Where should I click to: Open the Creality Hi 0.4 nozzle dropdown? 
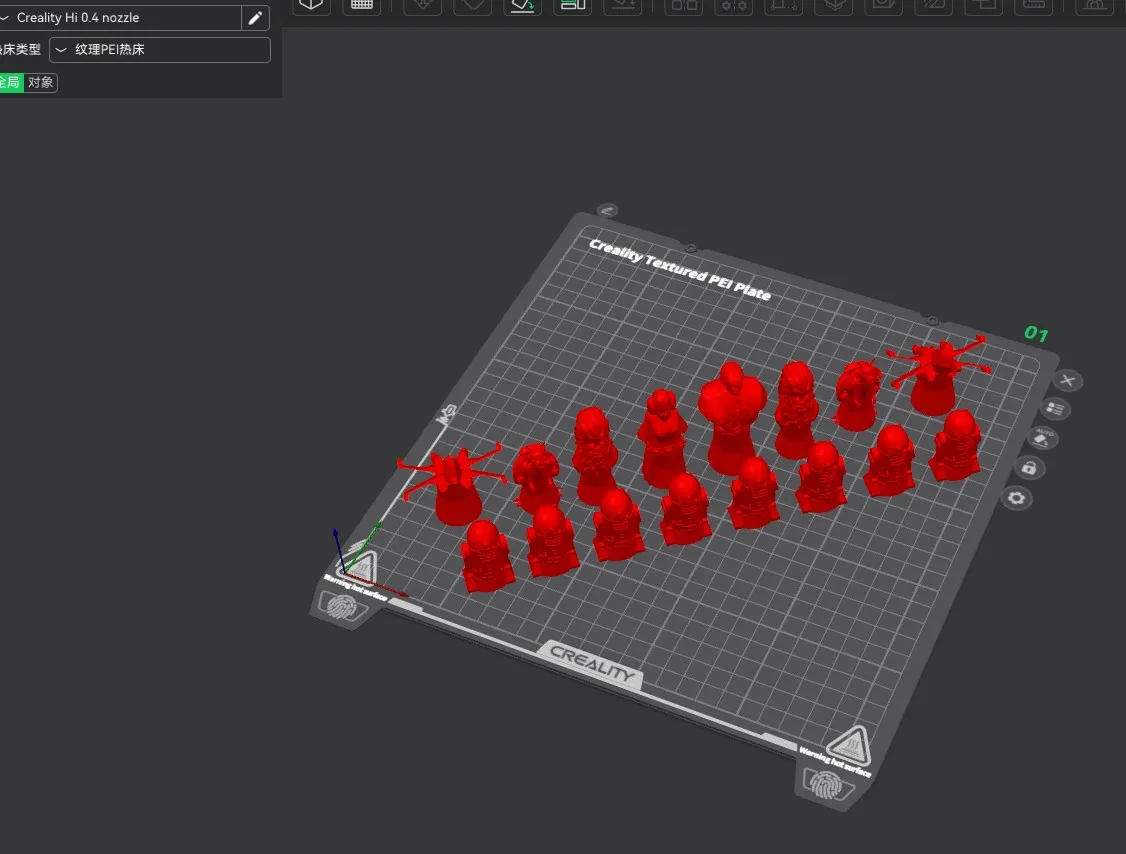point(120,18)
